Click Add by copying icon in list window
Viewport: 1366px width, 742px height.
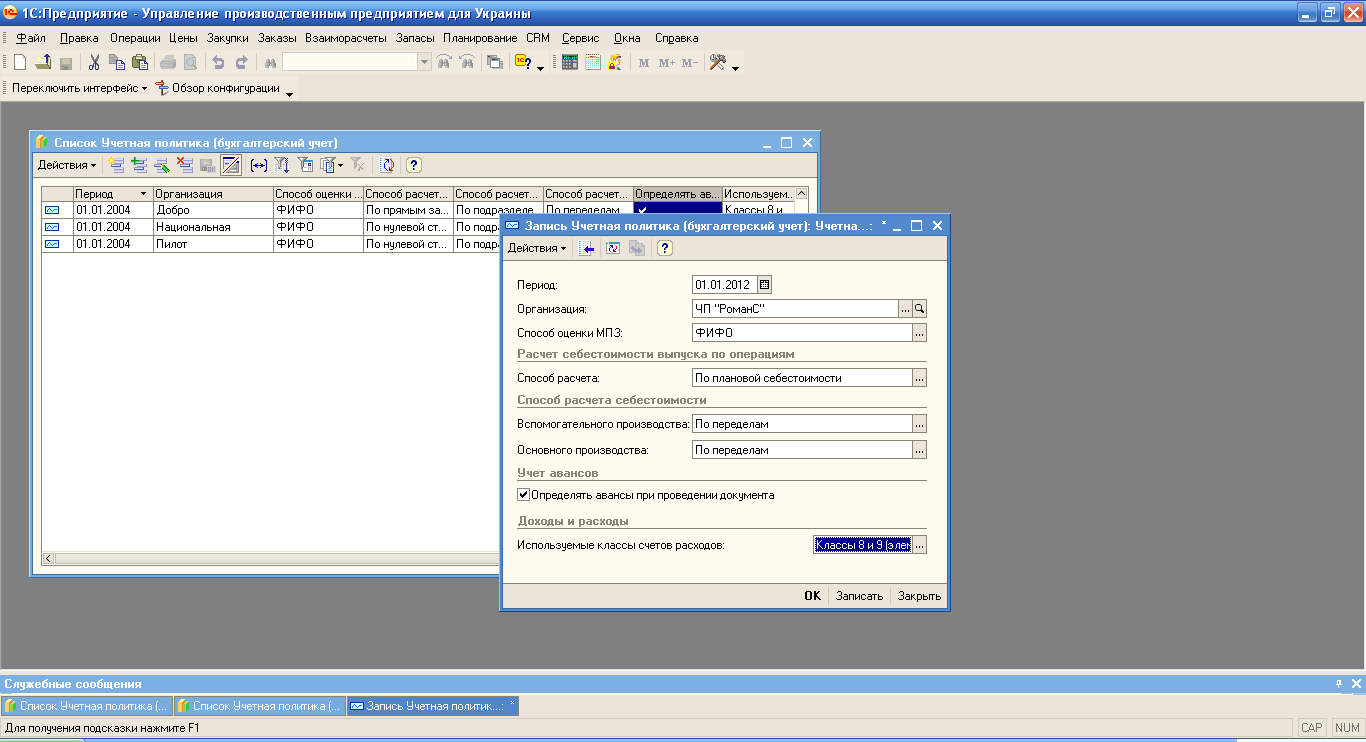point(139,165)
